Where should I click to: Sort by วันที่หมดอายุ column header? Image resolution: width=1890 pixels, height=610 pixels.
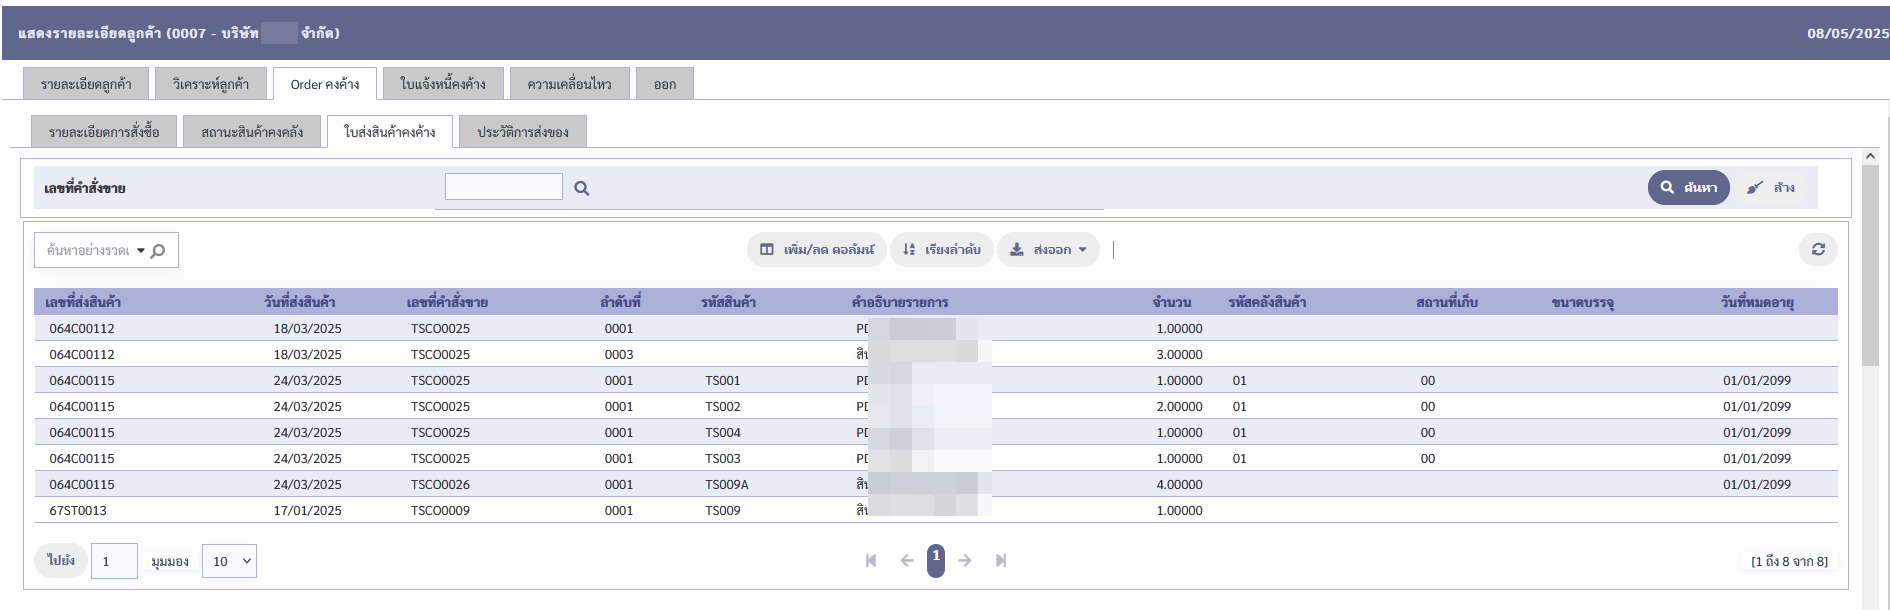tap(1757, 302)
